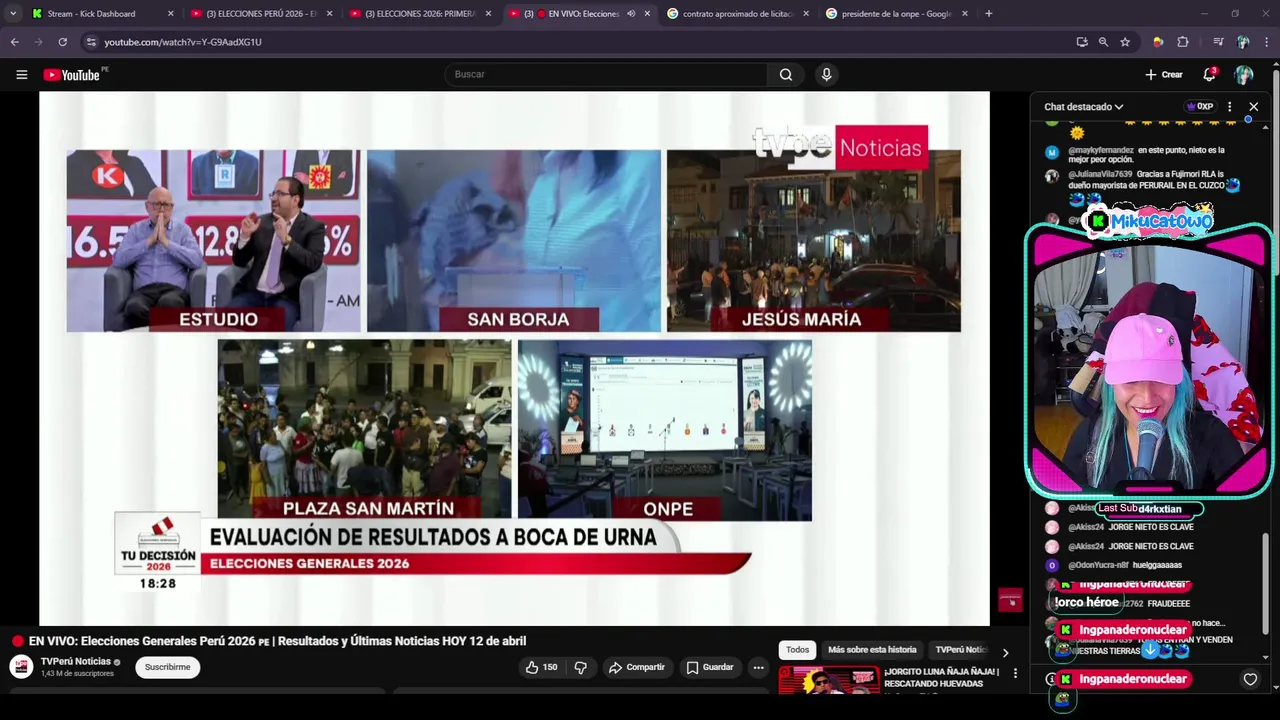Select the Todos filter chip

pyautogui.click(x=797, y=650)
